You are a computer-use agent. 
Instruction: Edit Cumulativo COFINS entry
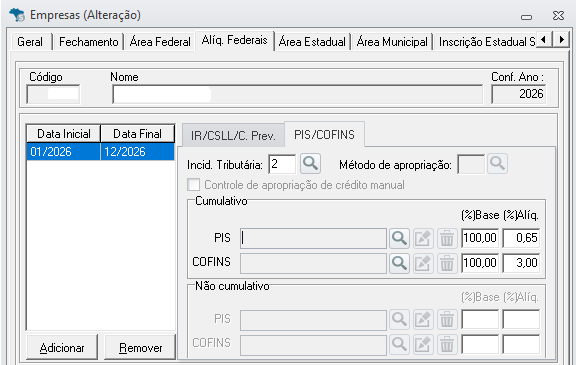[423, 263]
